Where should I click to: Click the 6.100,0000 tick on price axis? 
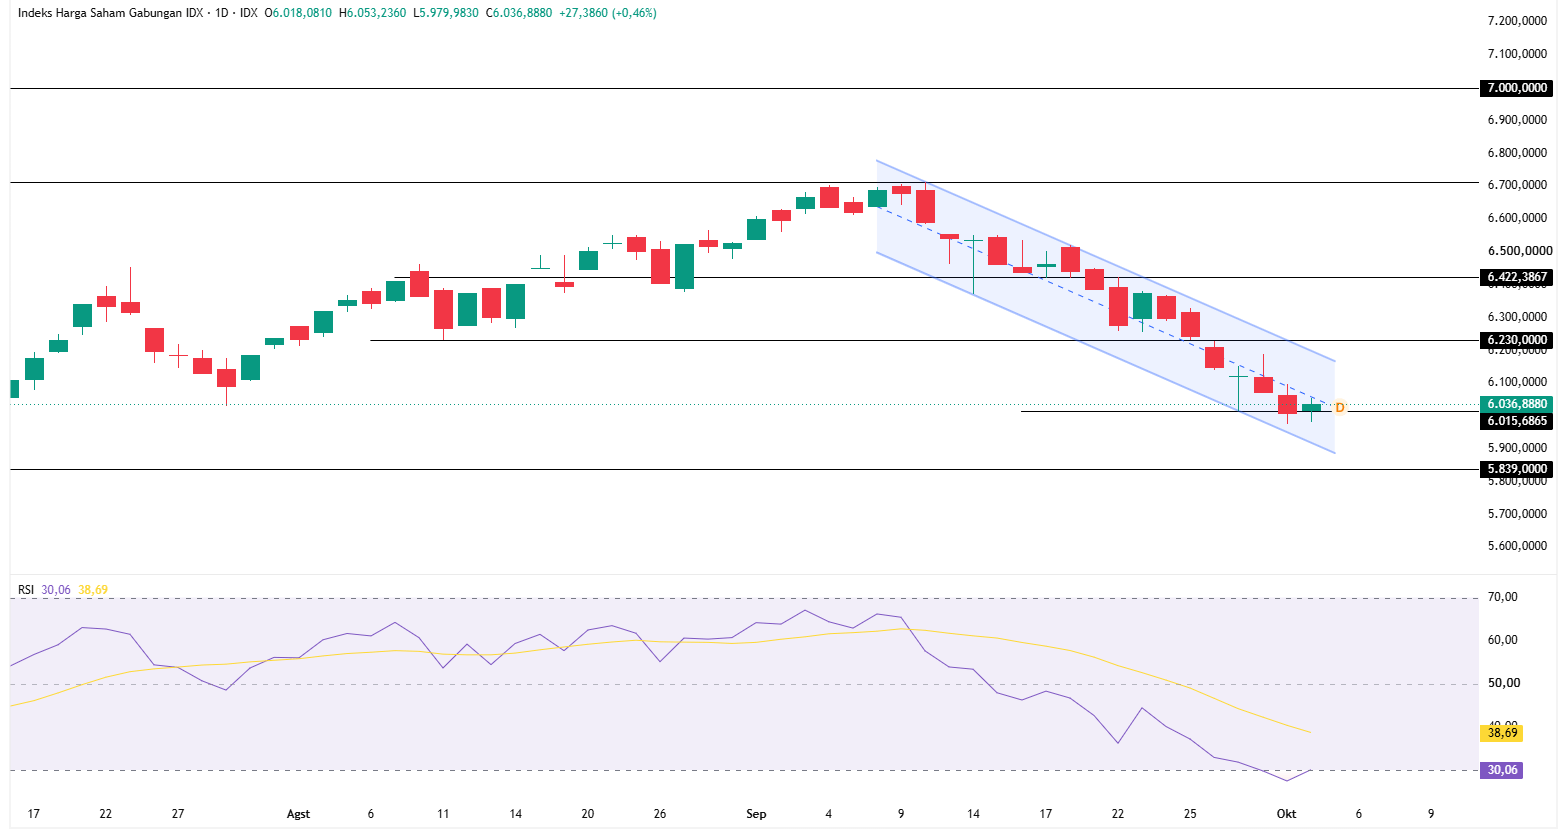pos(1518,382)
